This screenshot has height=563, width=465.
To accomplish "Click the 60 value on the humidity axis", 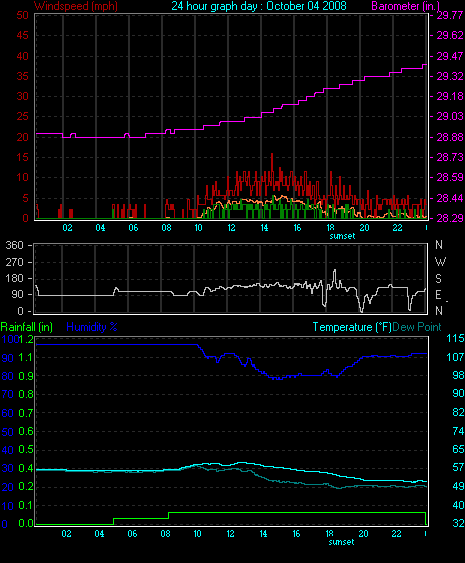I will coord(8,413).
